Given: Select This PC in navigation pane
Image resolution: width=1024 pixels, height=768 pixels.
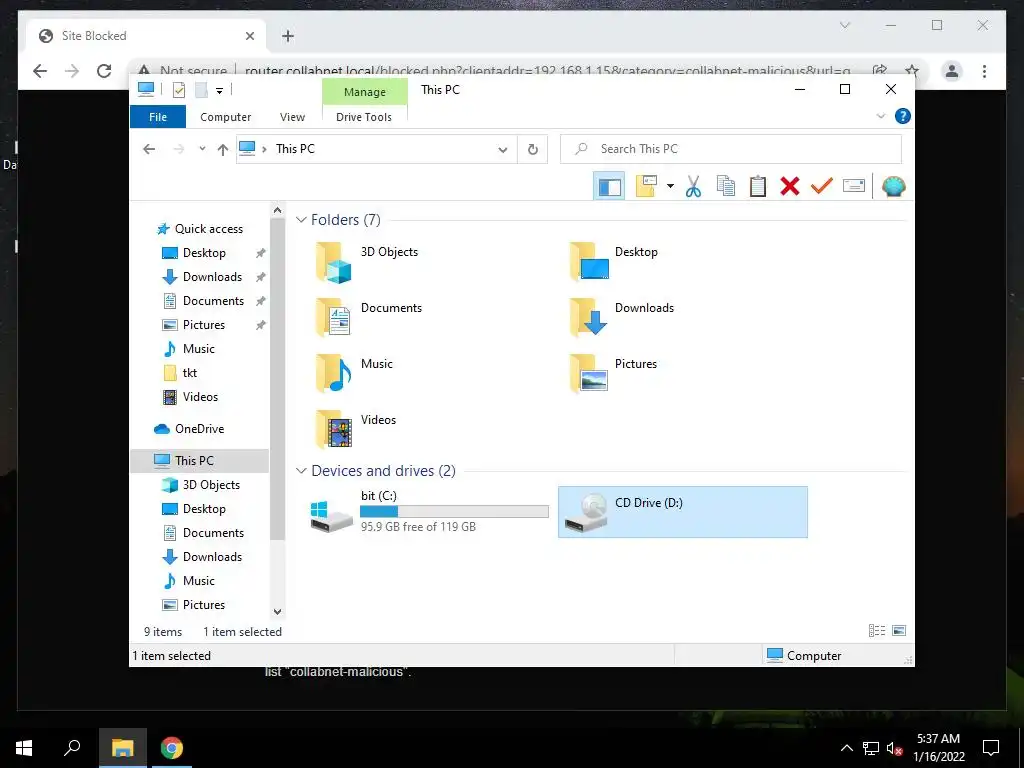Looking at the screenshot, I should tap(199, 461).
